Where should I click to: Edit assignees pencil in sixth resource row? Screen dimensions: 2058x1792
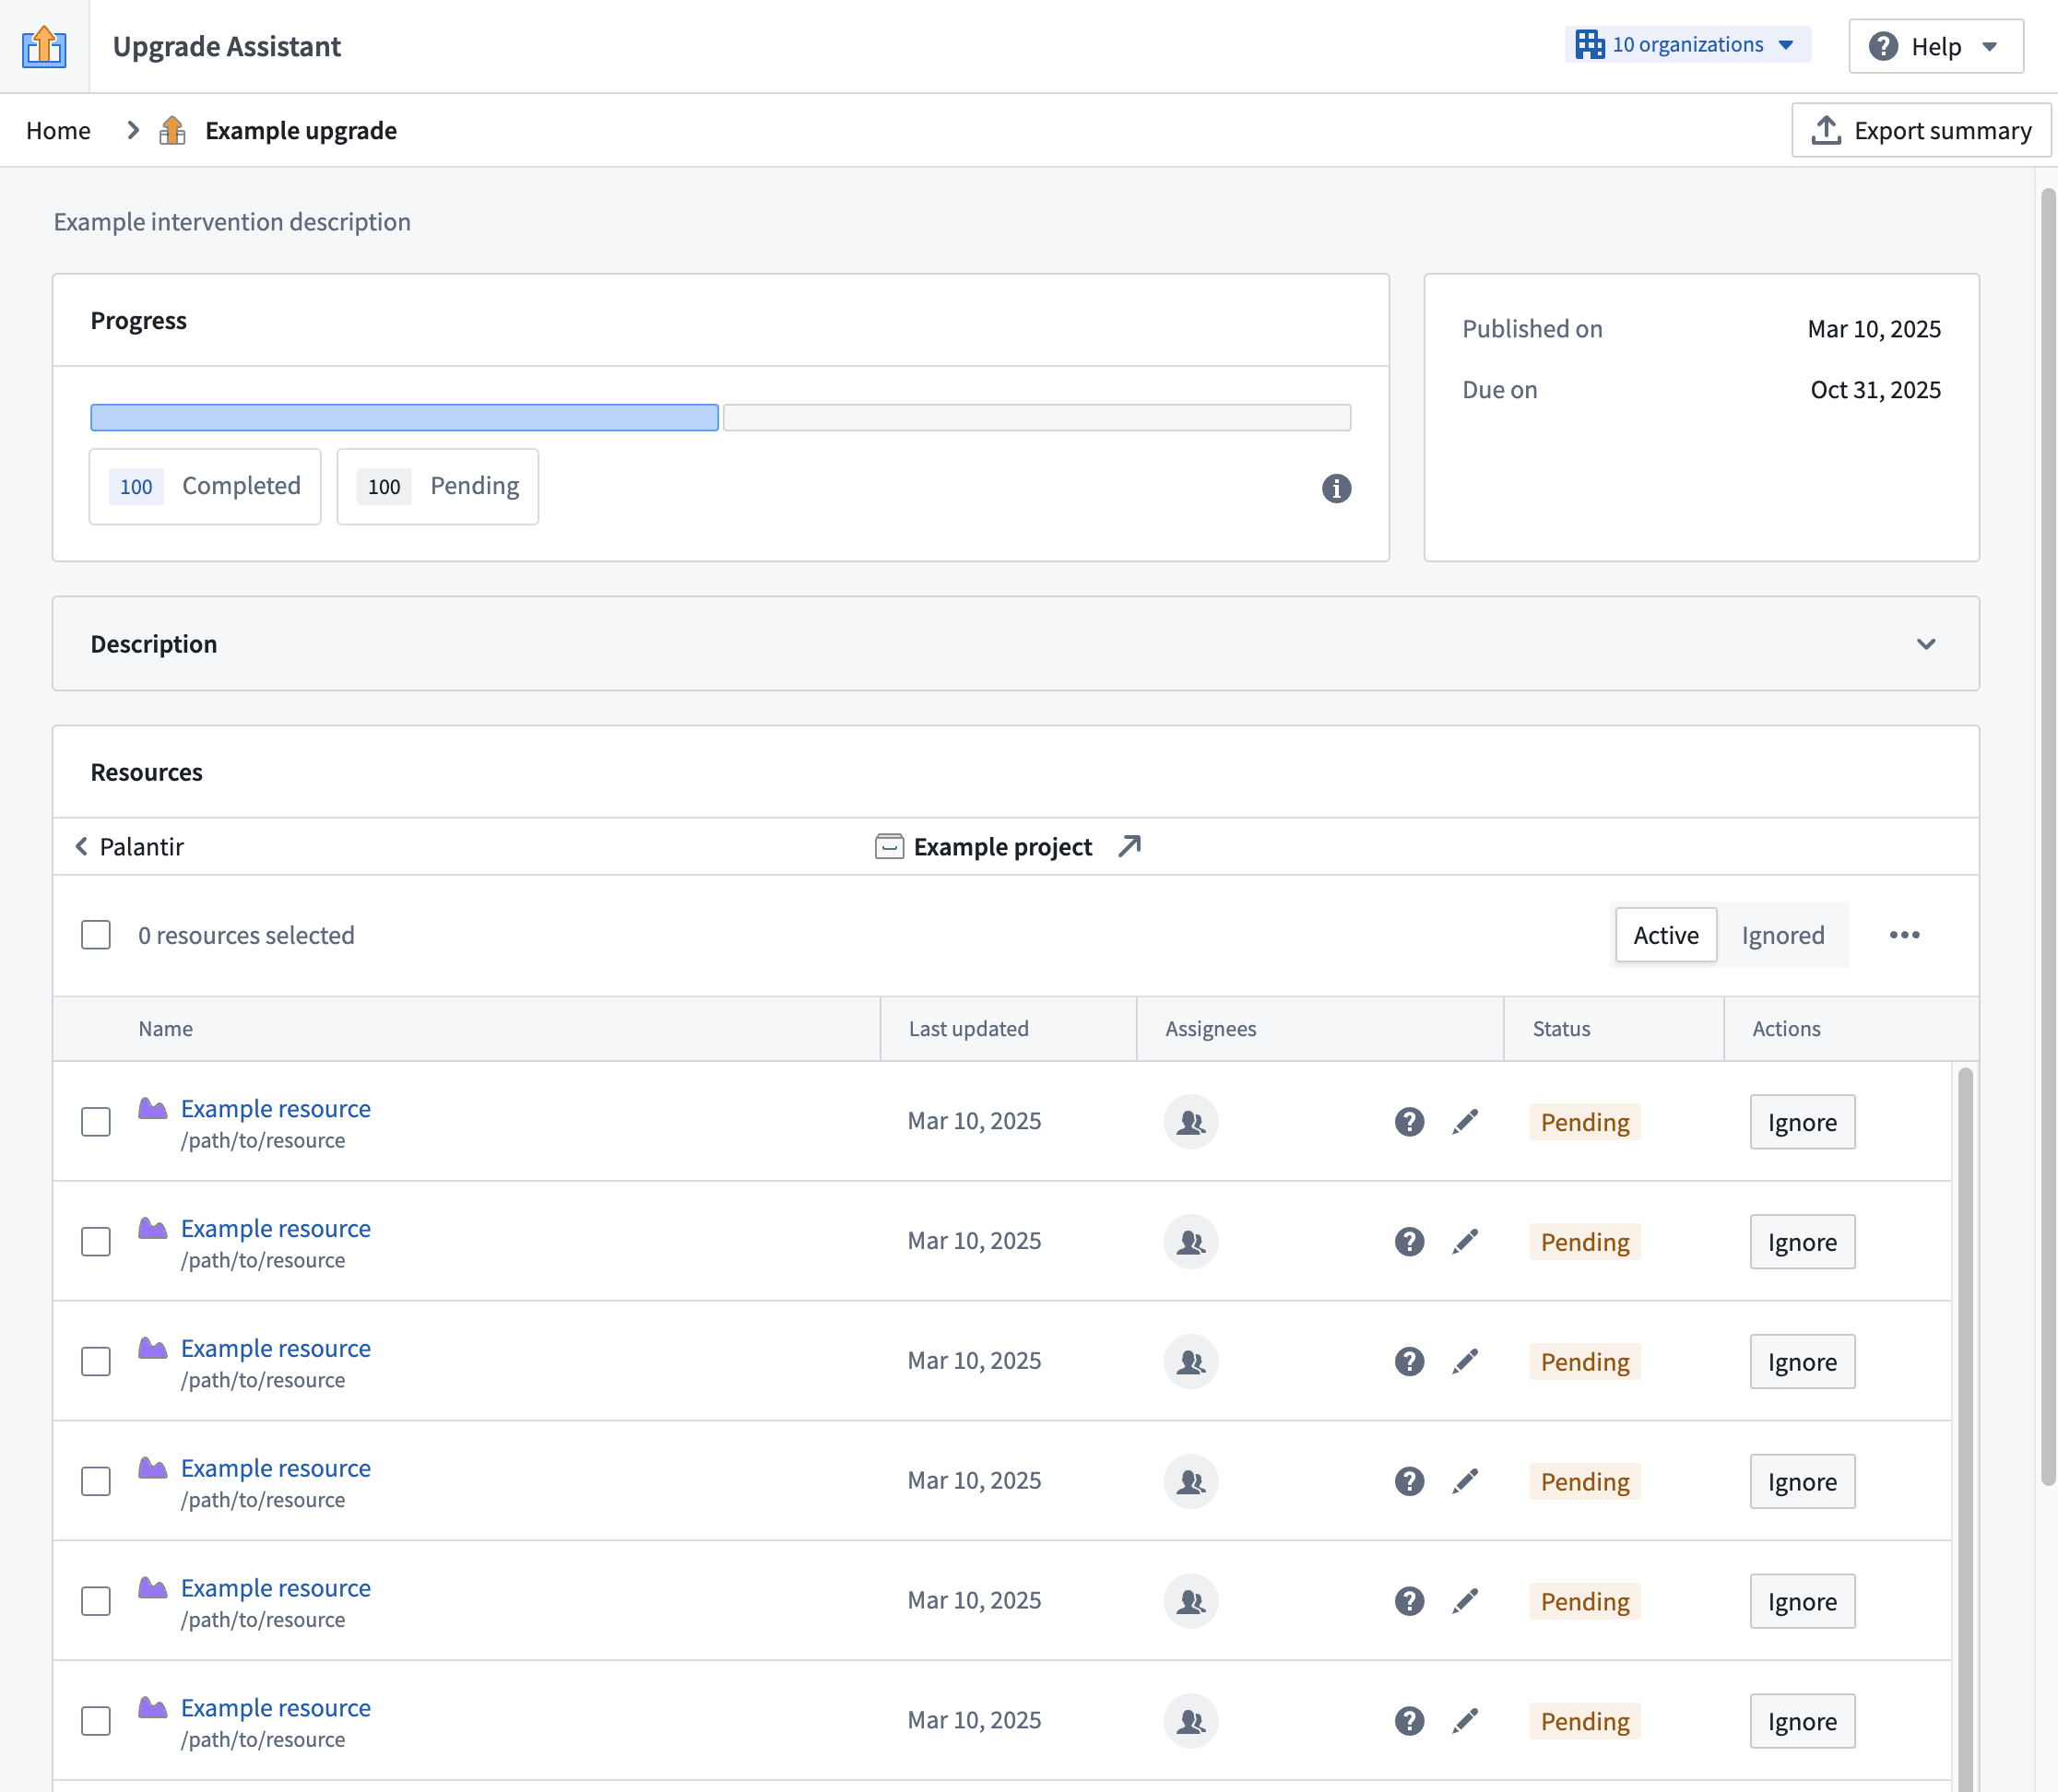[x=1465, y=1721]
